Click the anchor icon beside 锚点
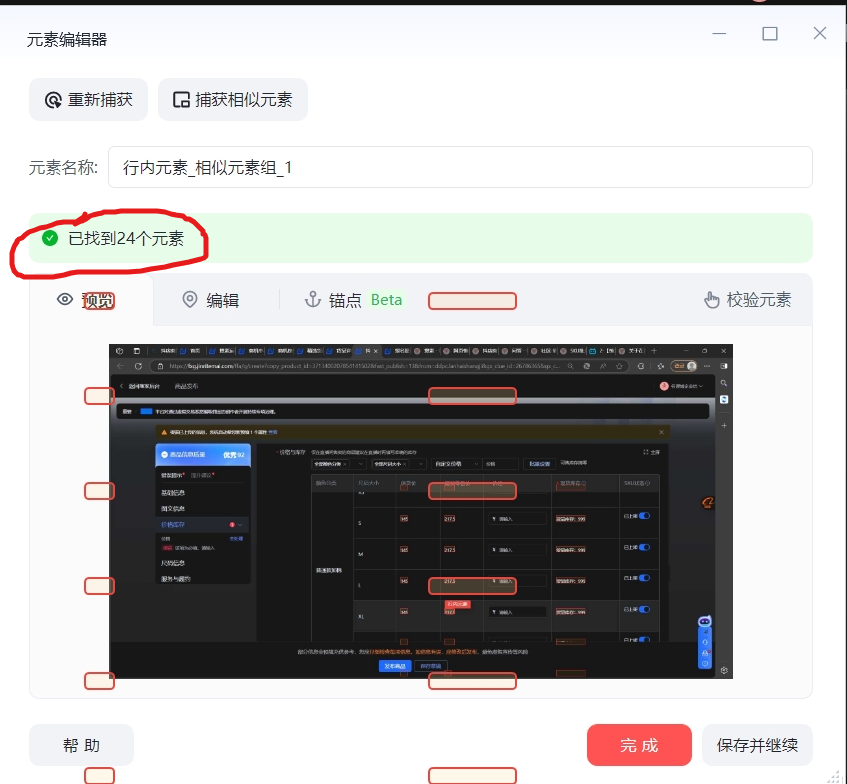This screenshot has height=784, width=847. pos(312,300)
